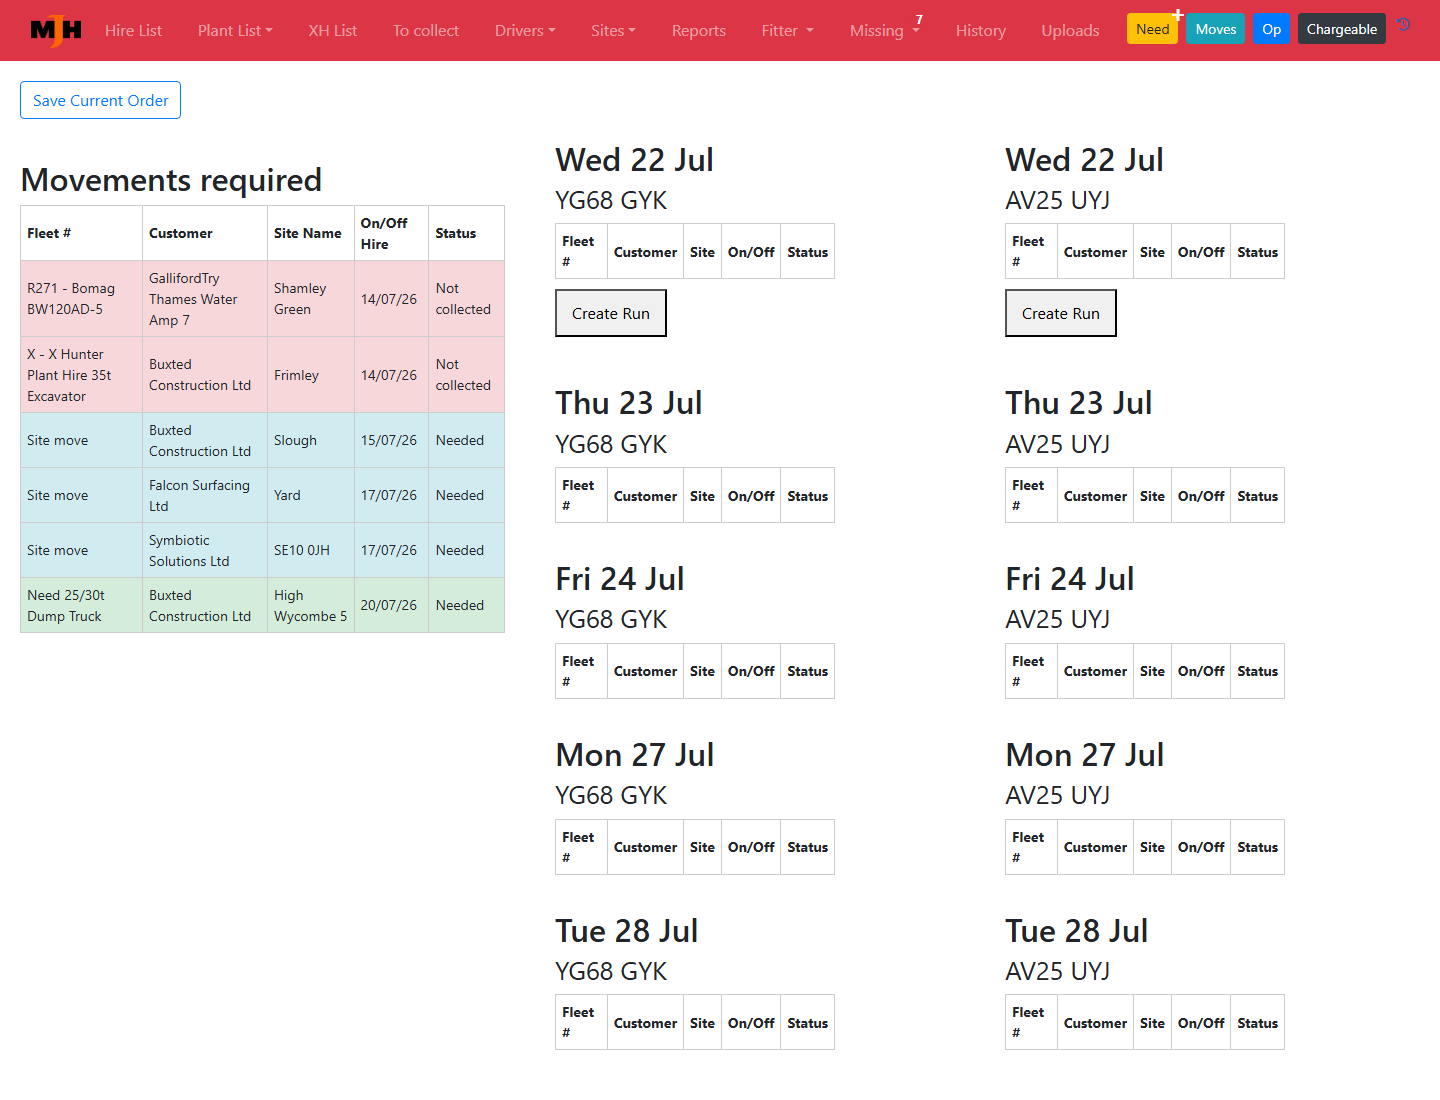
Task: Open the Uploads page
Action: (x=1070, y=30)
